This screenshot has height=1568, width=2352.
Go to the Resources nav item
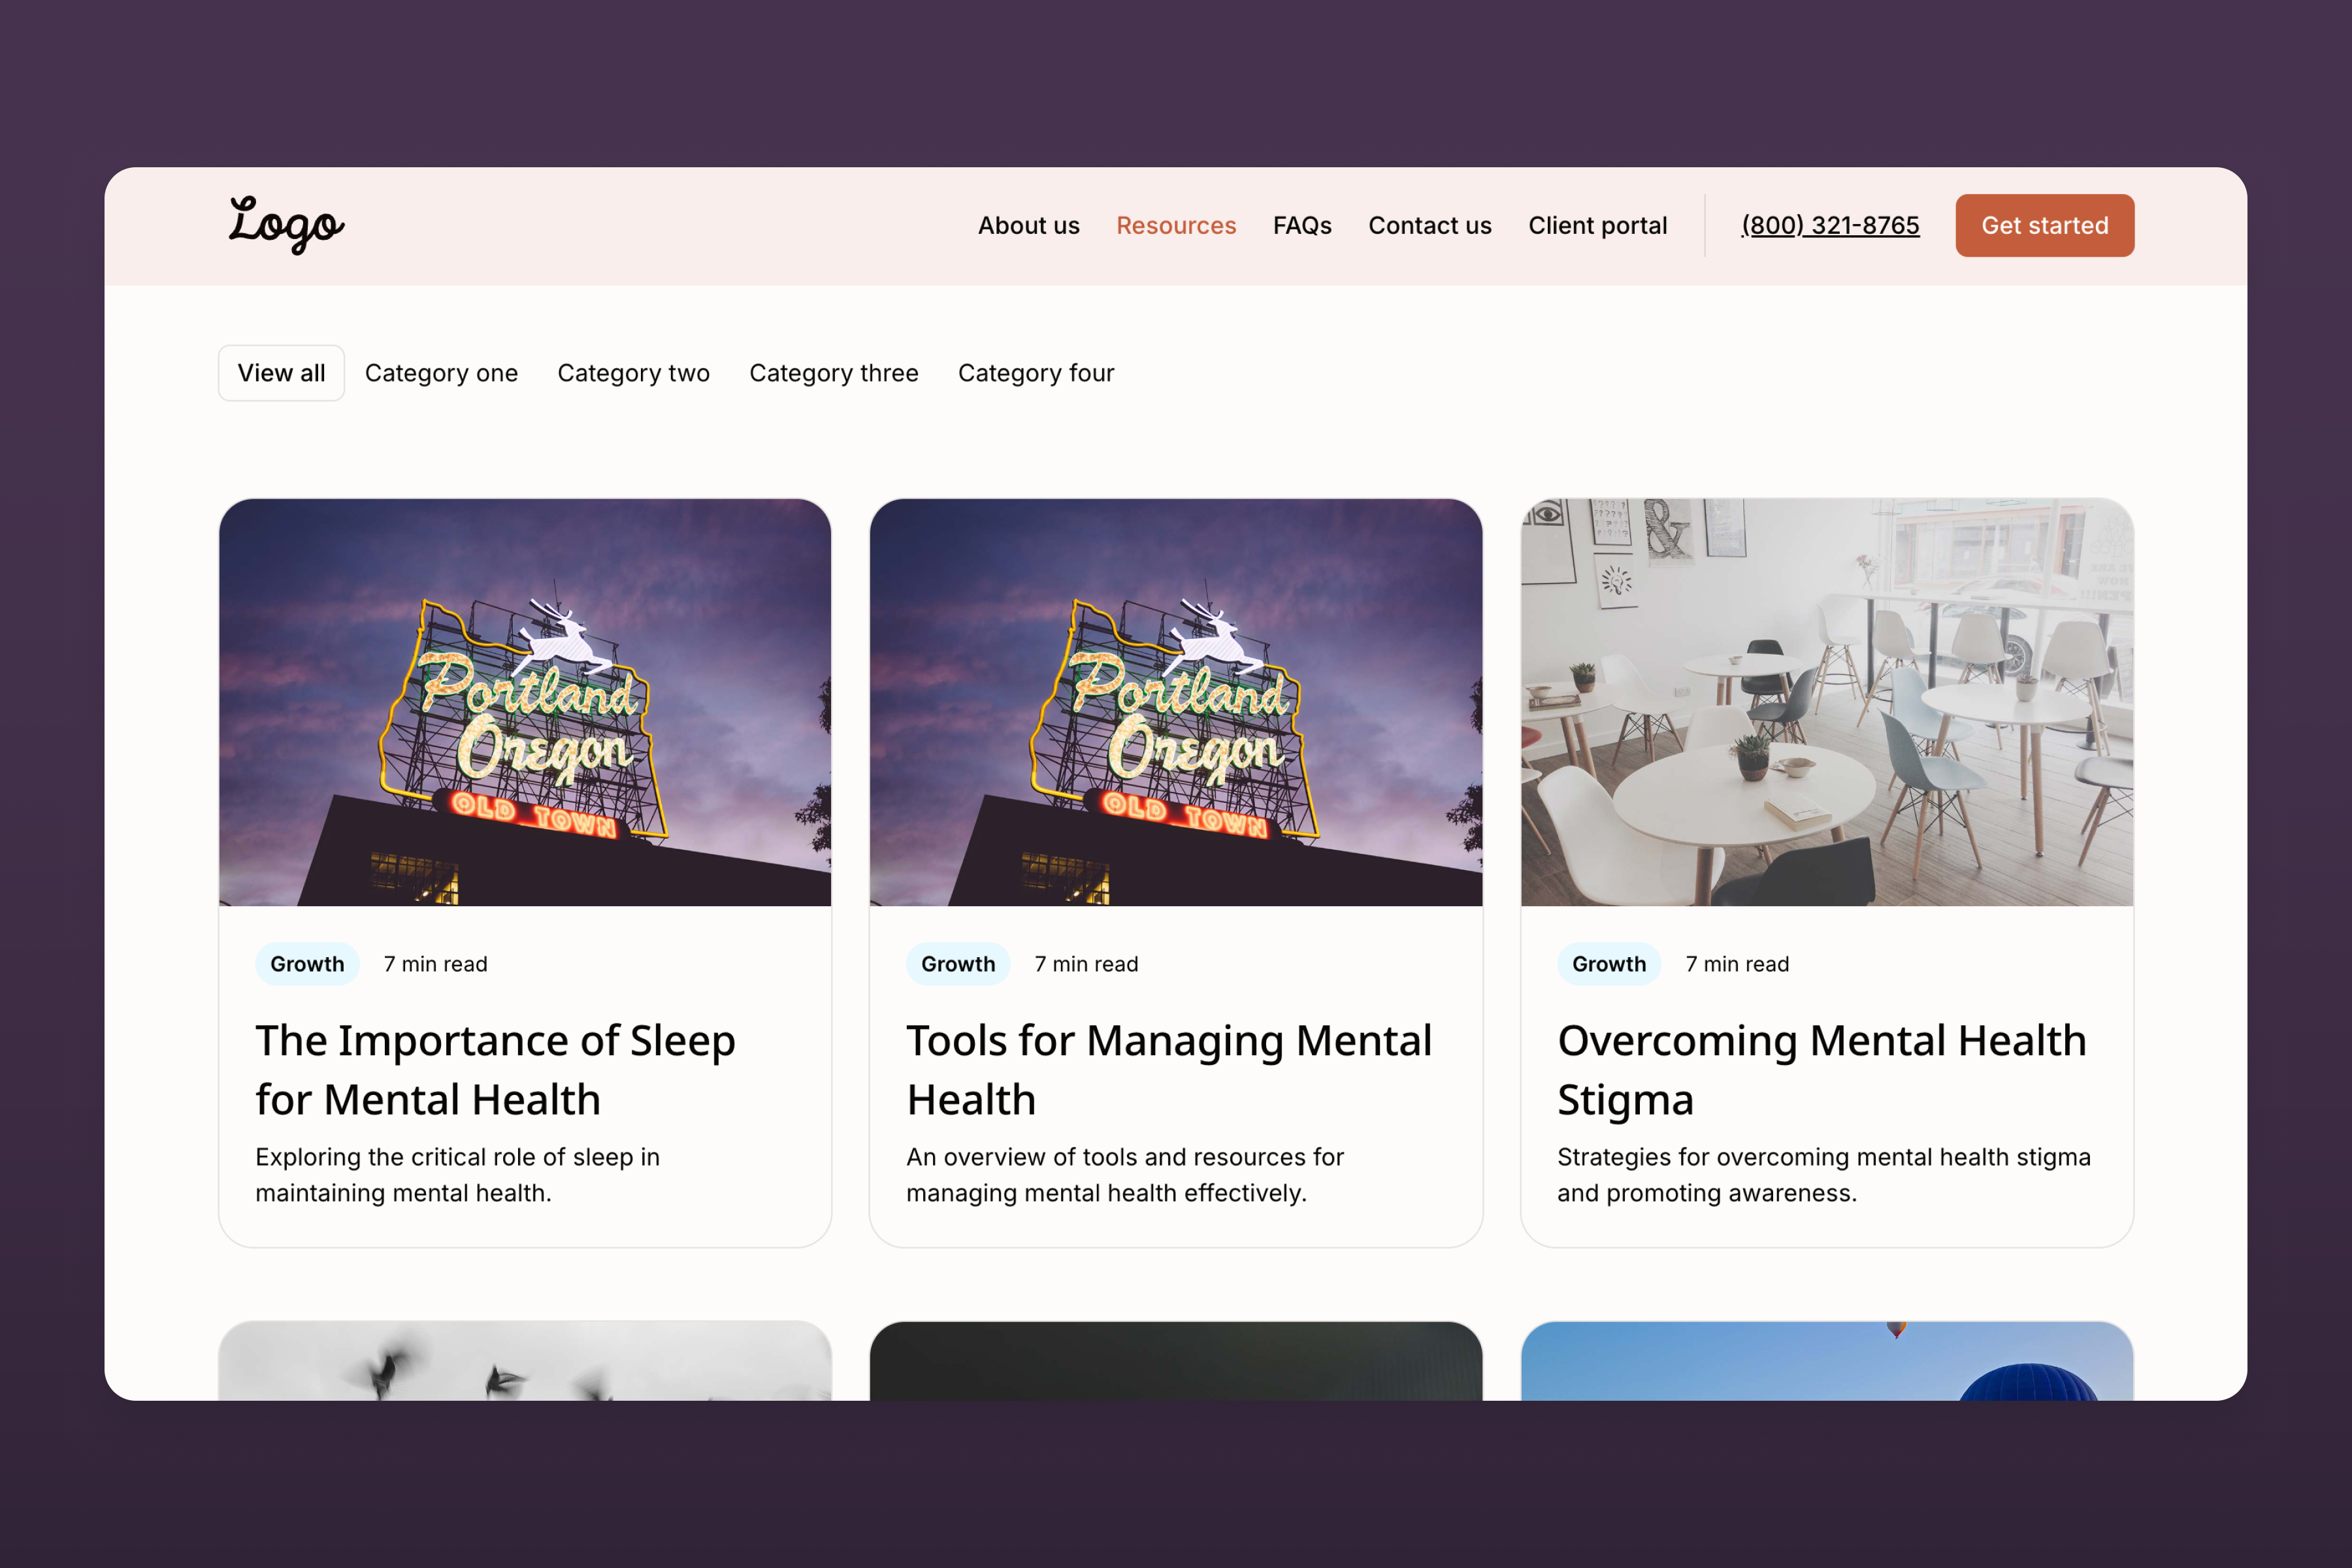1175,226
